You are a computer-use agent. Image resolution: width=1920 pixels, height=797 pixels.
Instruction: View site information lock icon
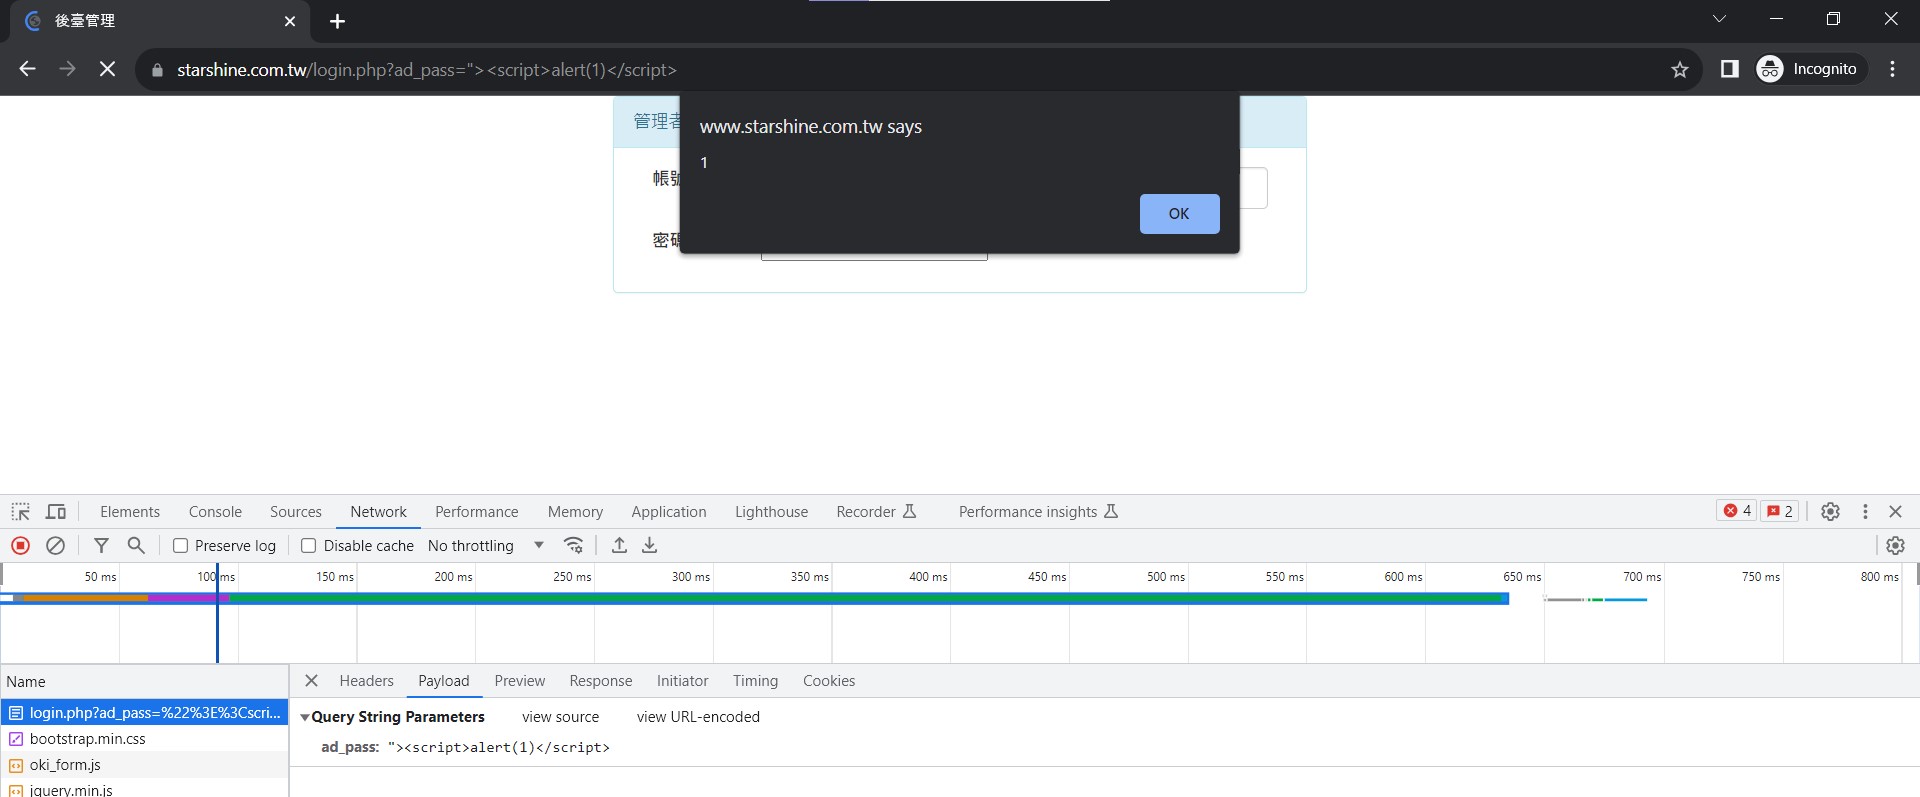click(x=157, y=70)
